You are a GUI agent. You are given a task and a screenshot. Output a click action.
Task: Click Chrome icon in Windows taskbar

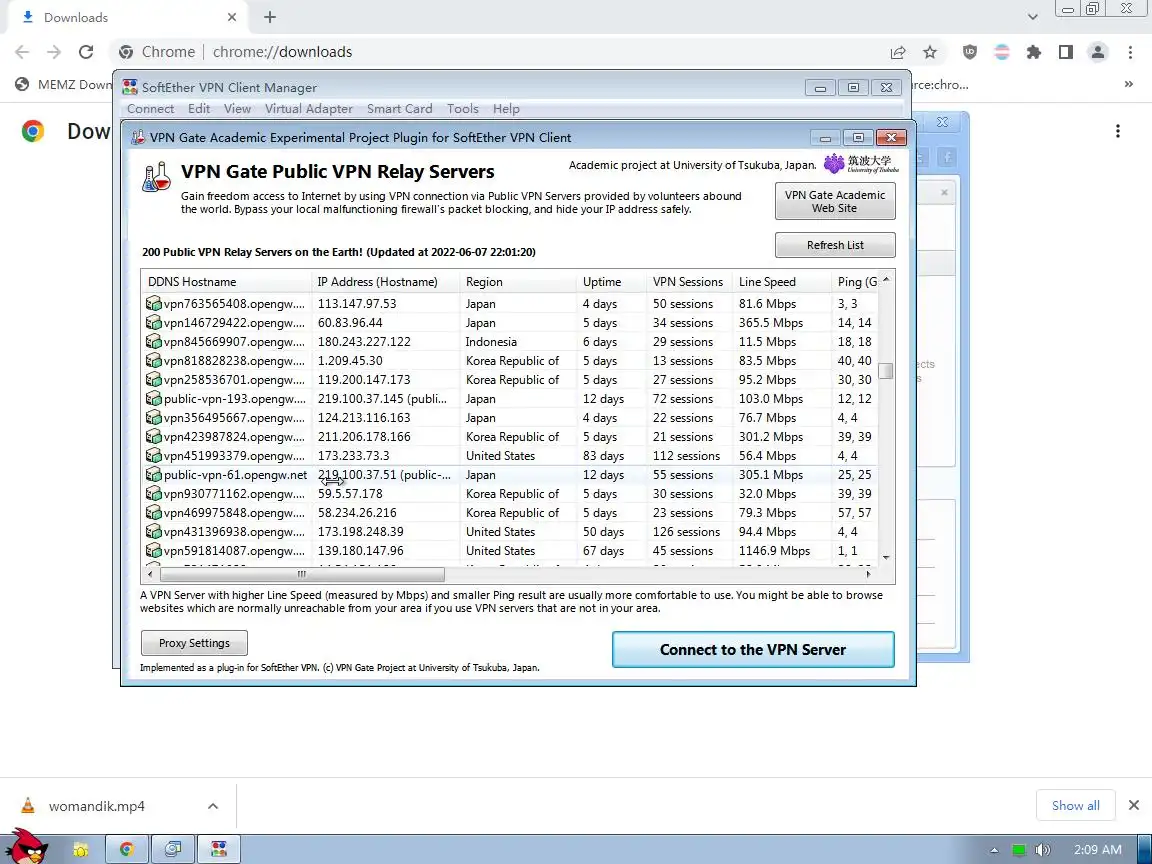(127, 849)
